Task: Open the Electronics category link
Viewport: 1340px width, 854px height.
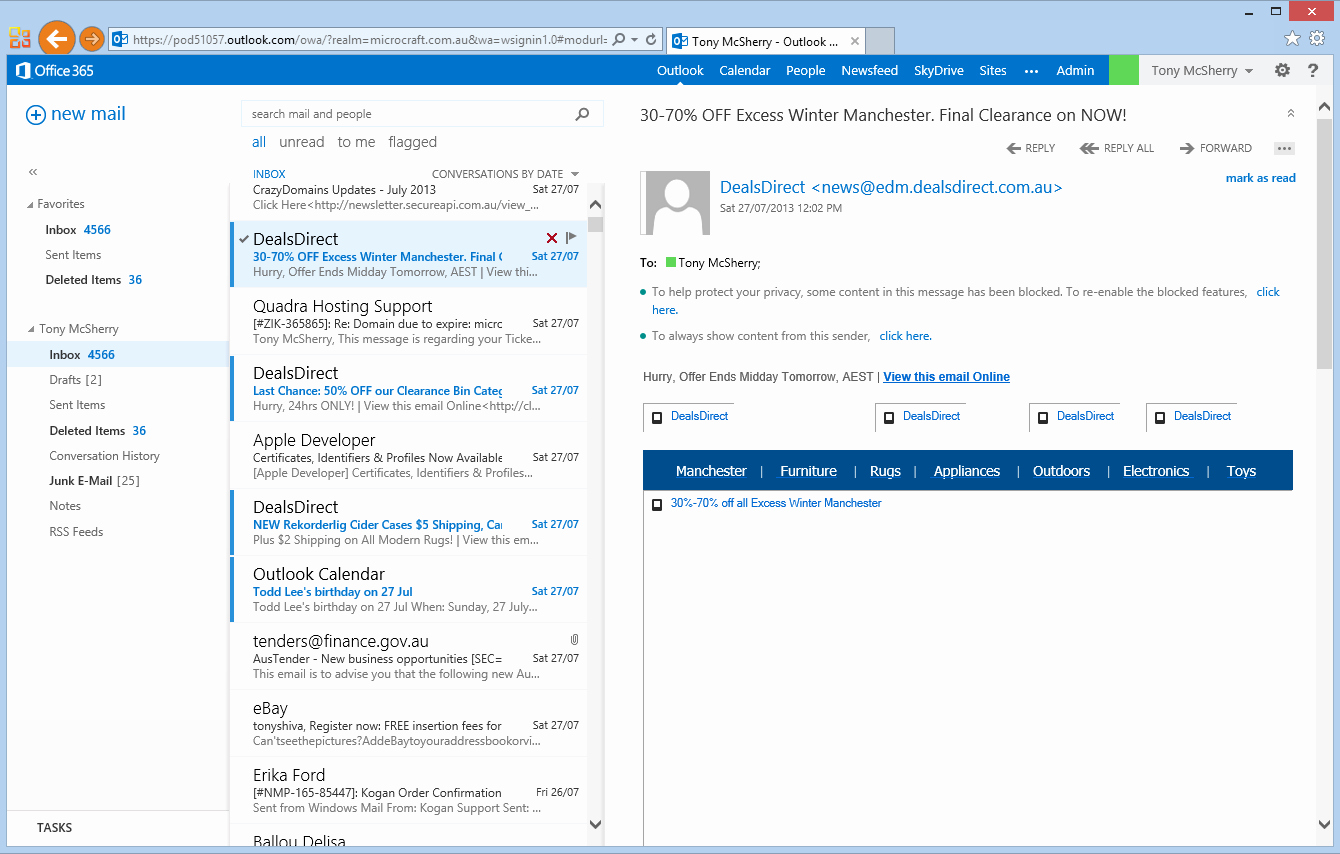Action: tap(1156, 471)
